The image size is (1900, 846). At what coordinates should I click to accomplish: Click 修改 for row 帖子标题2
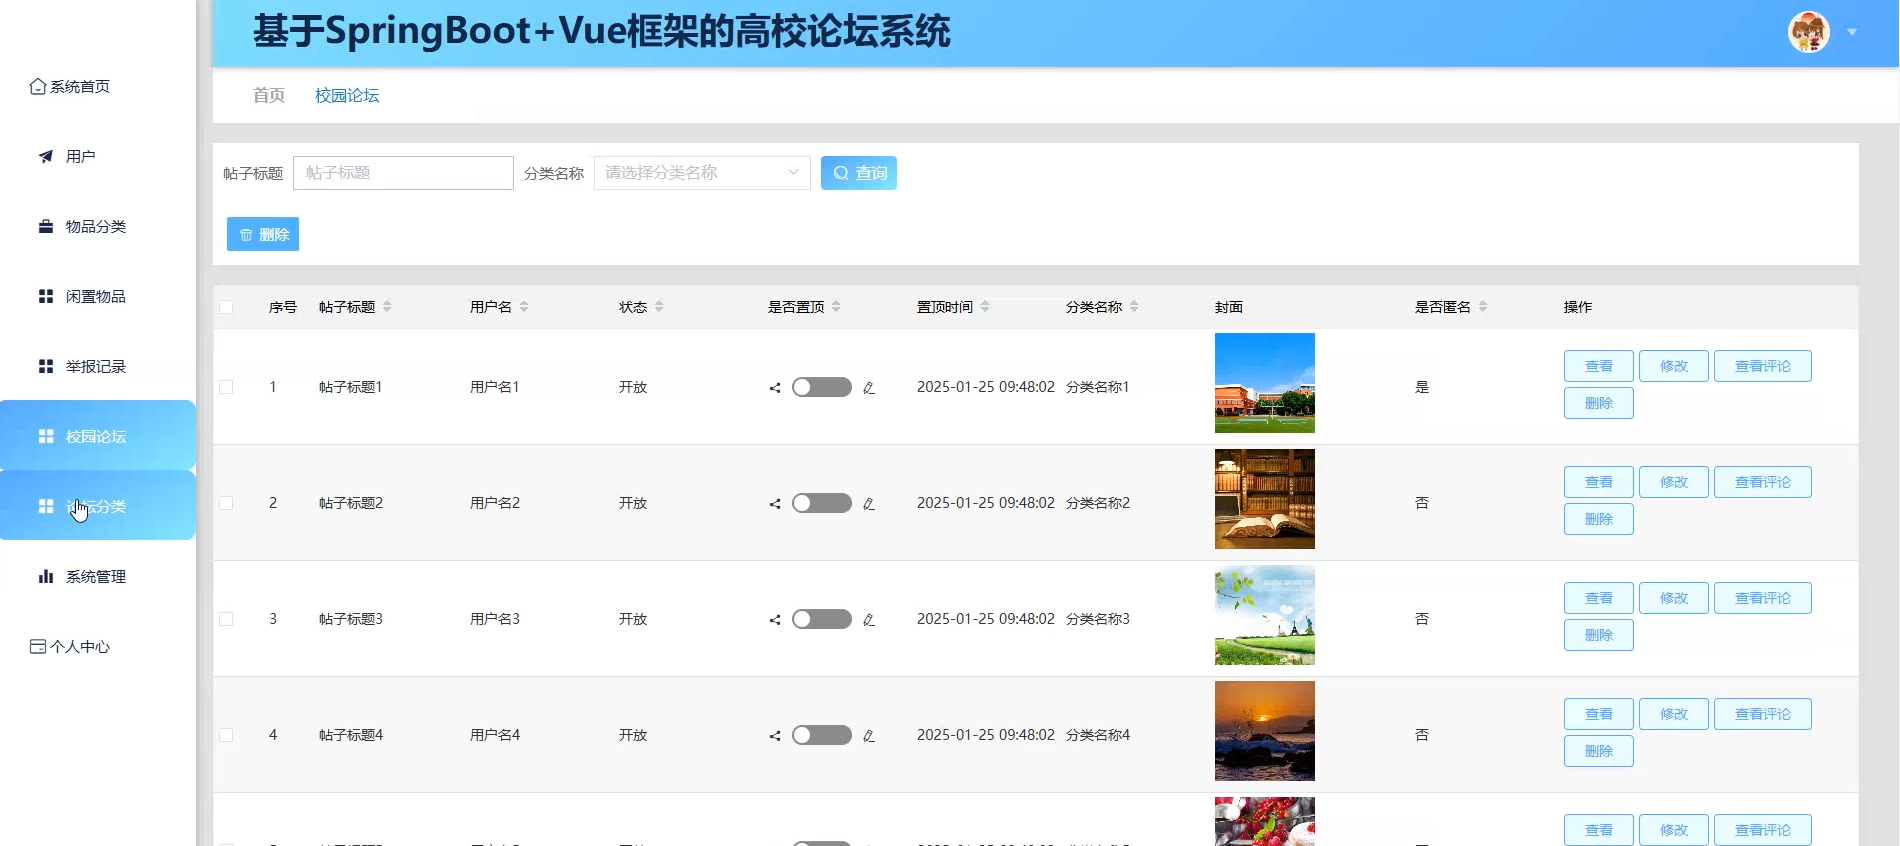(1674, 482)
